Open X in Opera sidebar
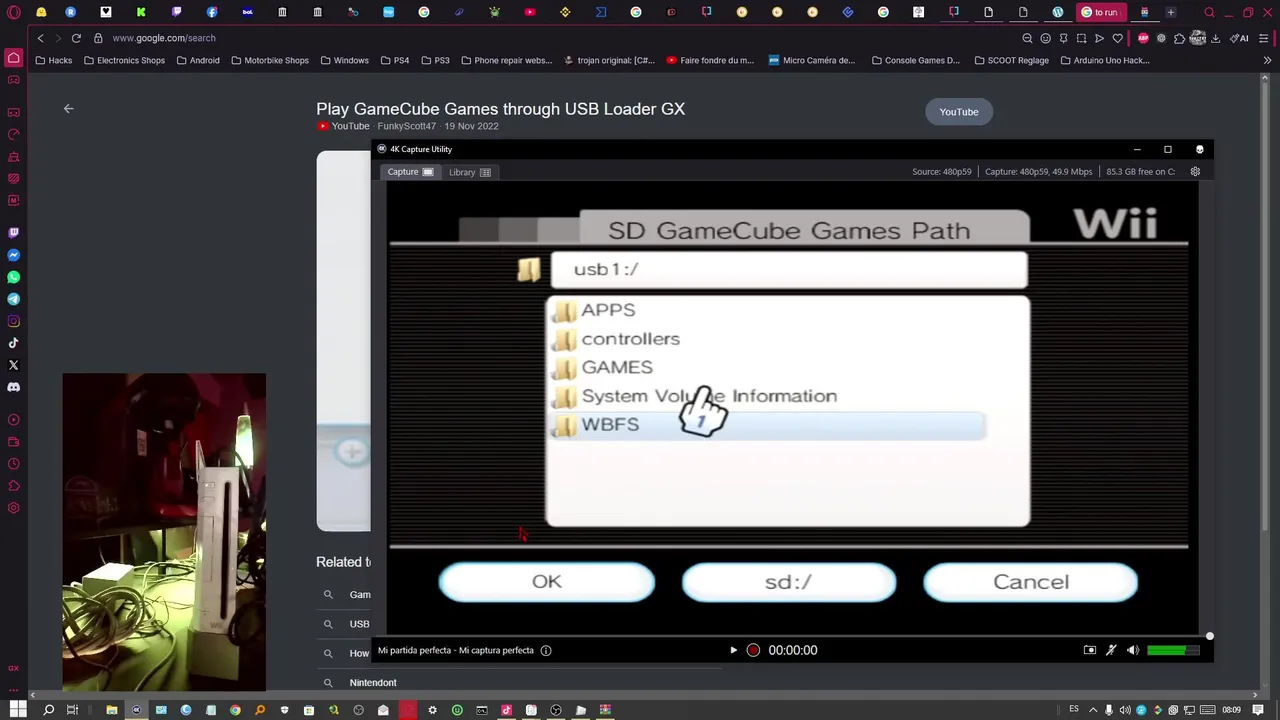The width and height of the screenshot is (1280, 720). pyautogui.click(x=13, y=365)
